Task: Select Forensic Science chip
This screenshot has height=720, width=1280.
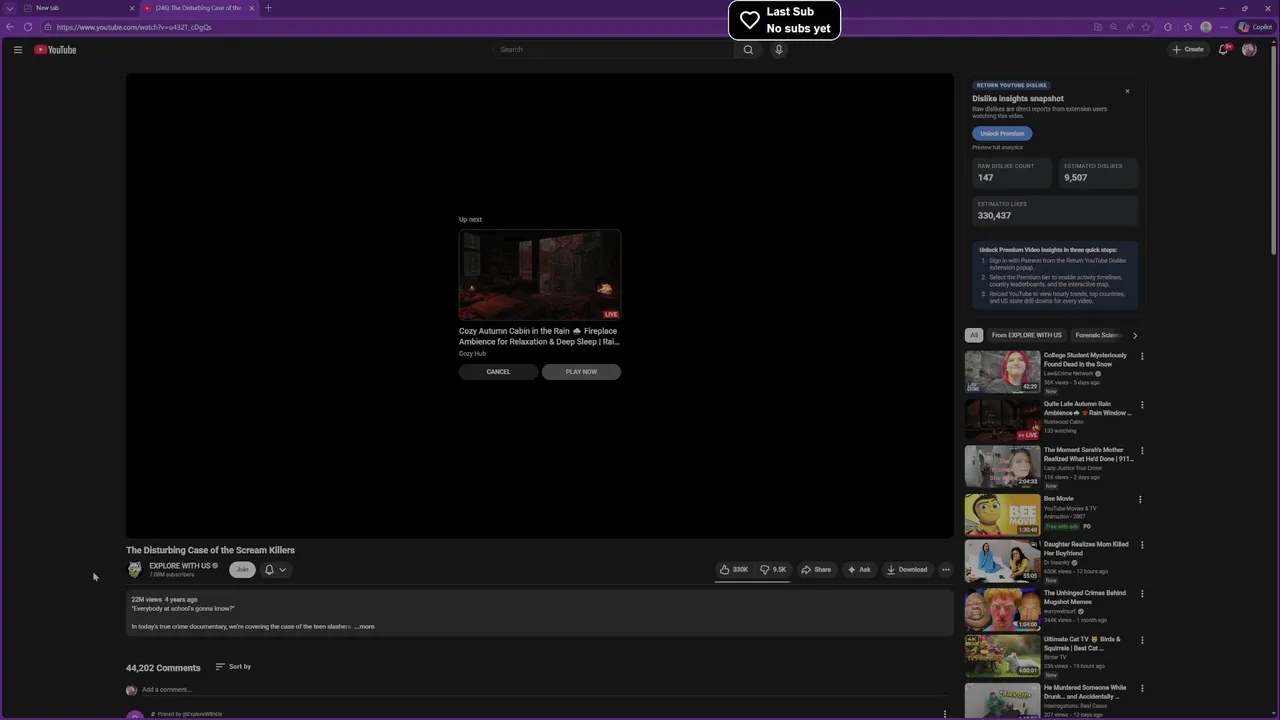Action: pos(1098,336)
